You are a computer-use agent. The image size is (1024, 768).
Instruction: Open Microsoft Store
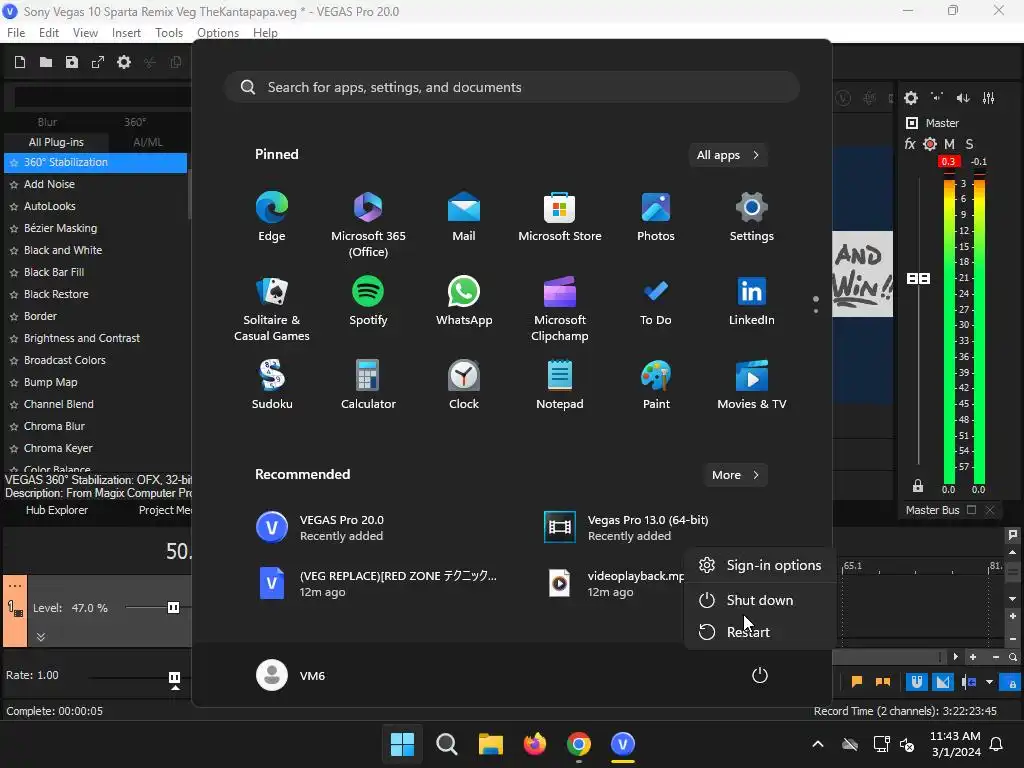tap(560, 217)
